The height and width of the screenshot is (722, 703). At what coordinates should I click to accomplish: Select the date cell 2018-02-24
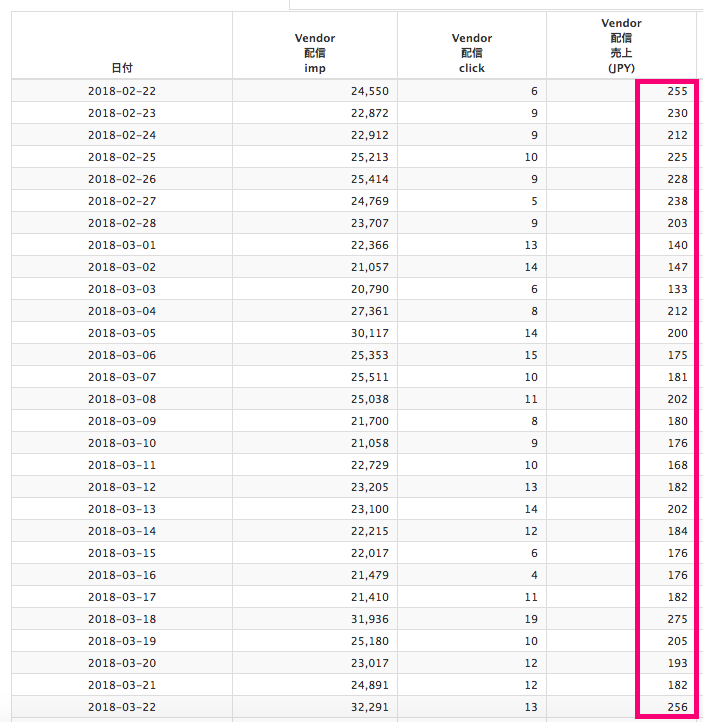tap(122, 135)
